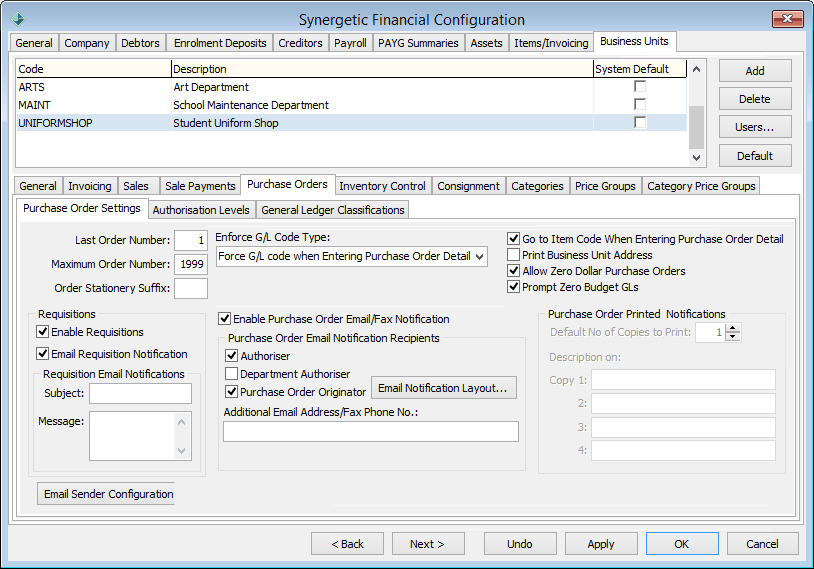Toggle Email Requisition Notification checkbox

click(43, 354)
